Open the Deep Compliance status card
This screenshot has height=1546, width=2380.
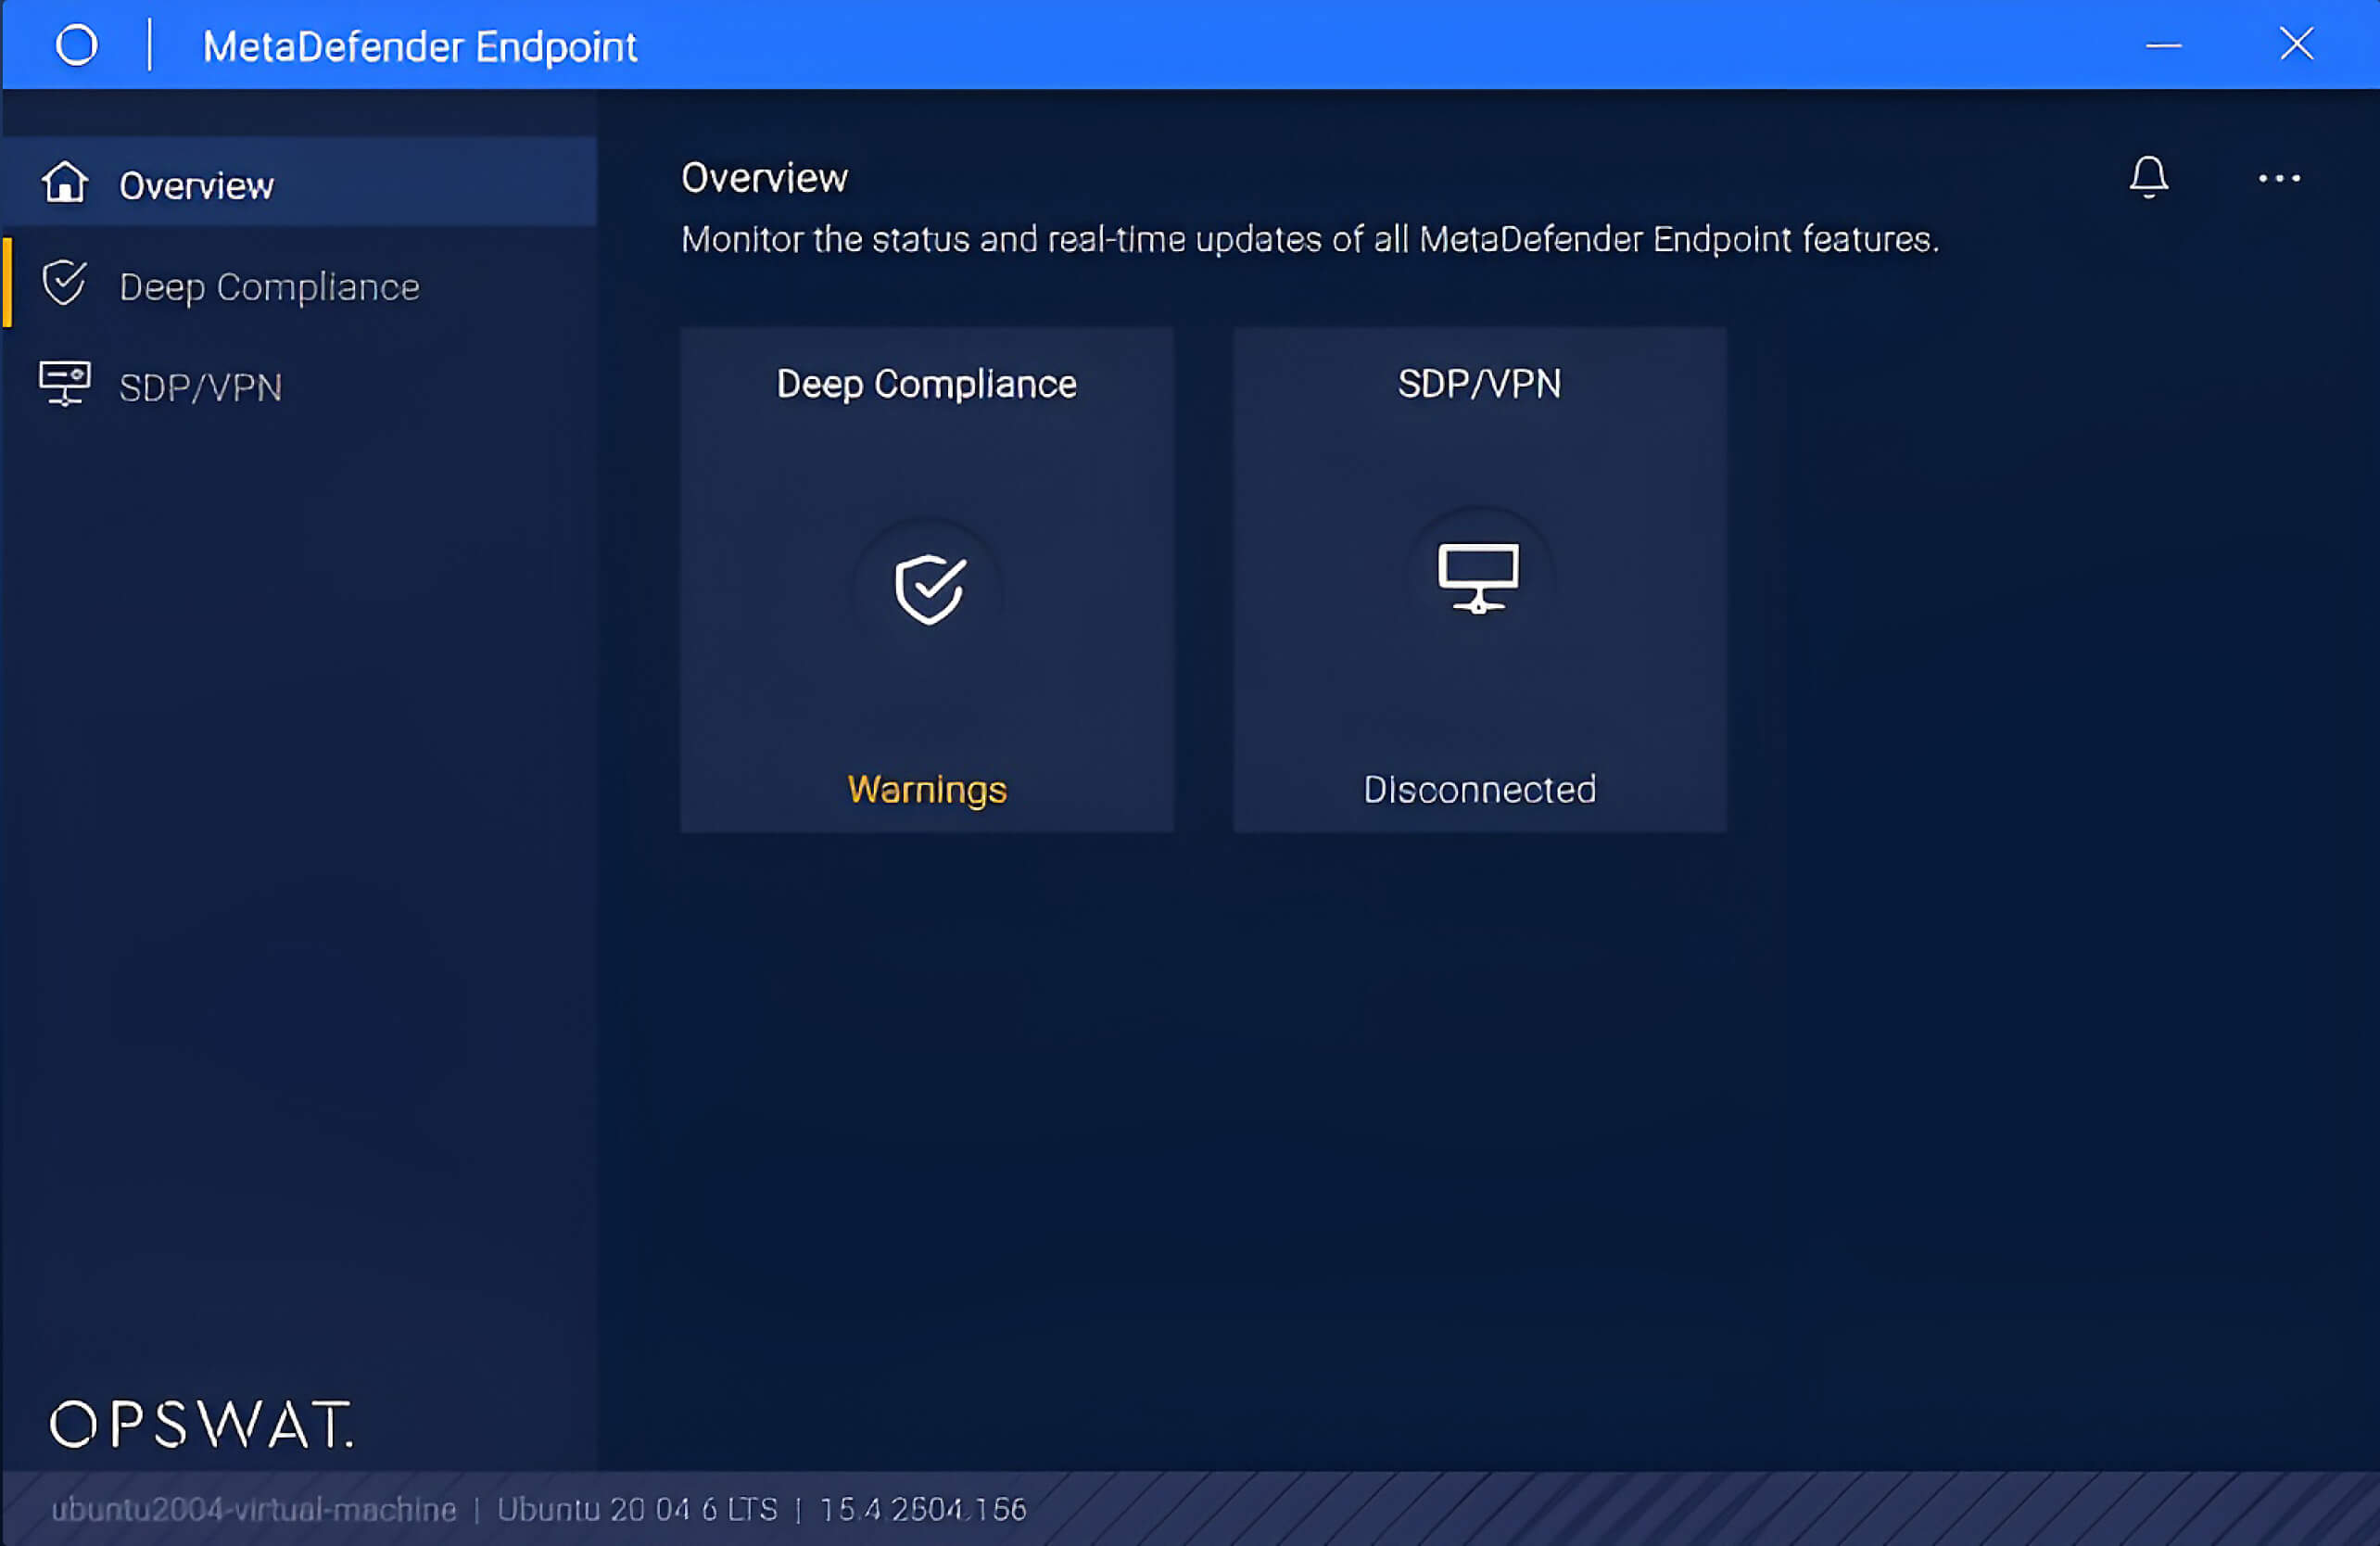coord(926,578)
